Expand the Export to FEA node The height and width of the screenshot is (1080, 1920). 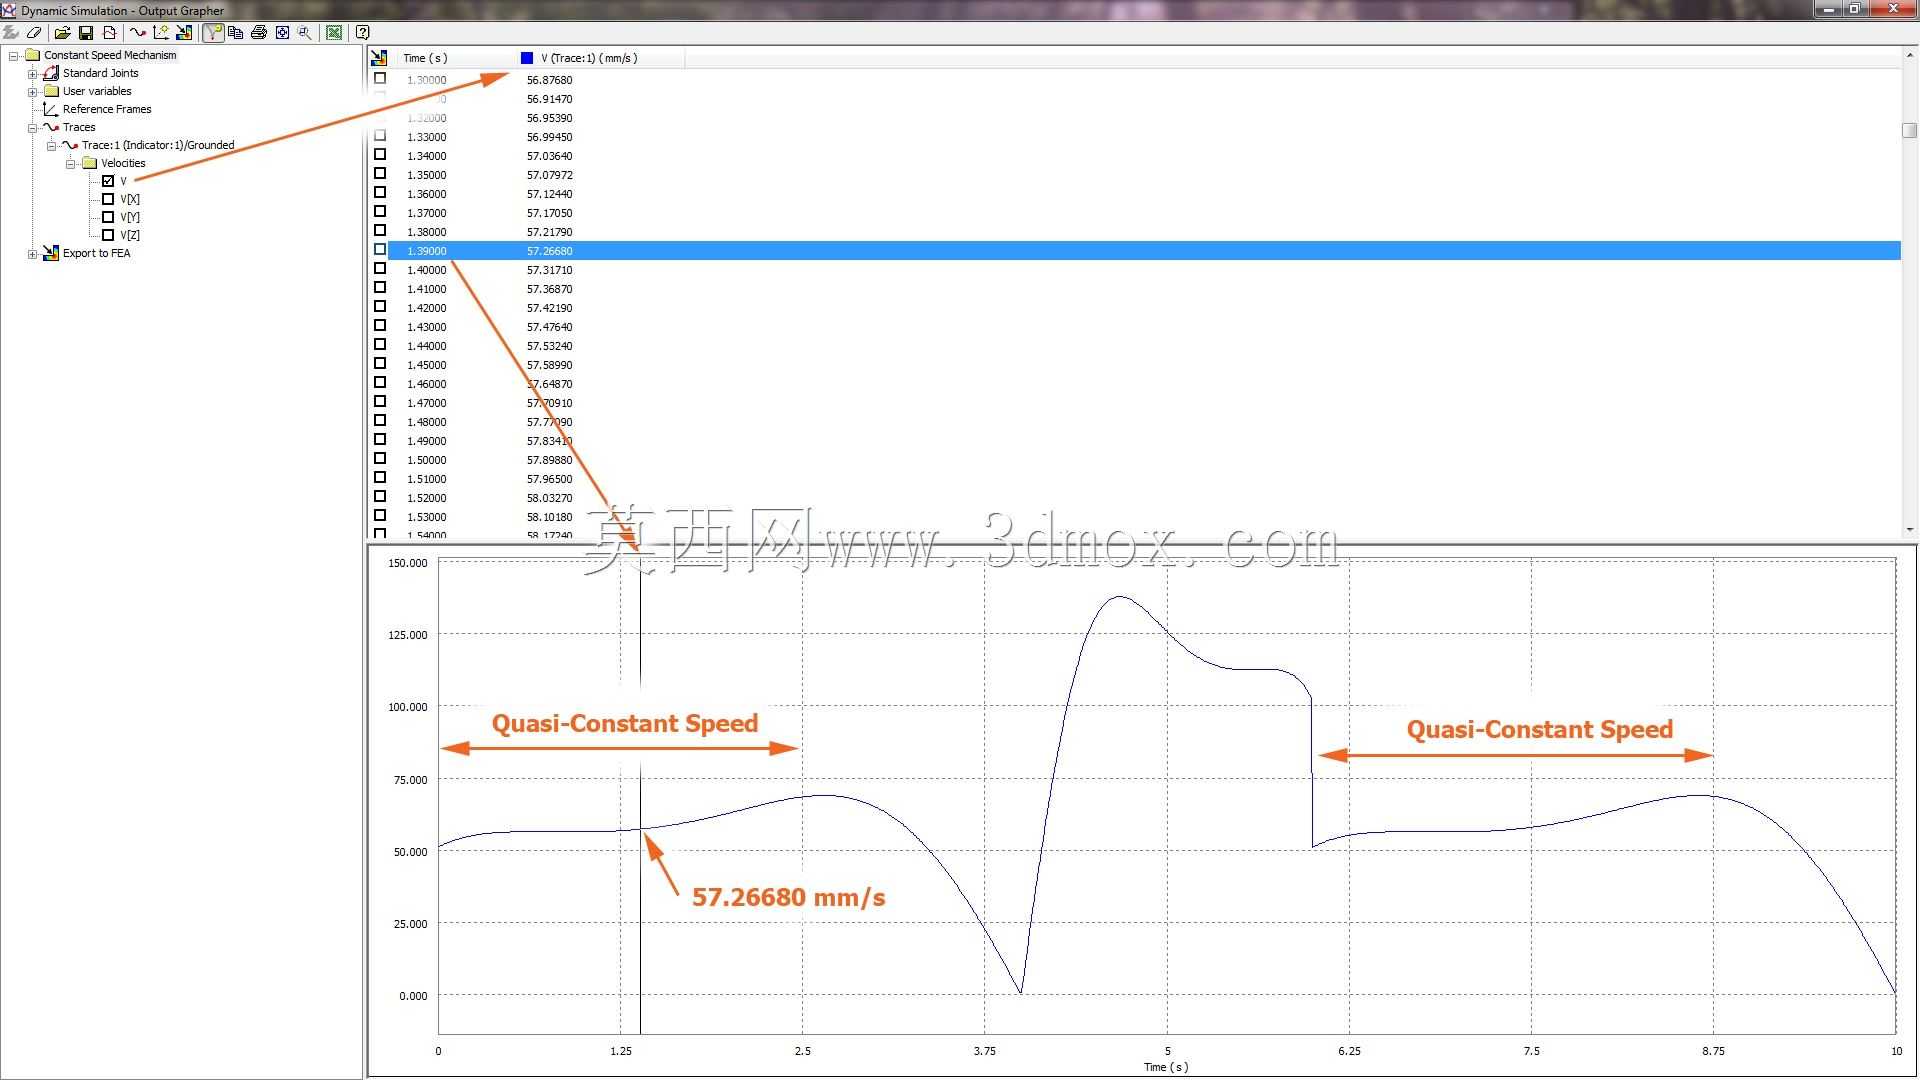33,254
